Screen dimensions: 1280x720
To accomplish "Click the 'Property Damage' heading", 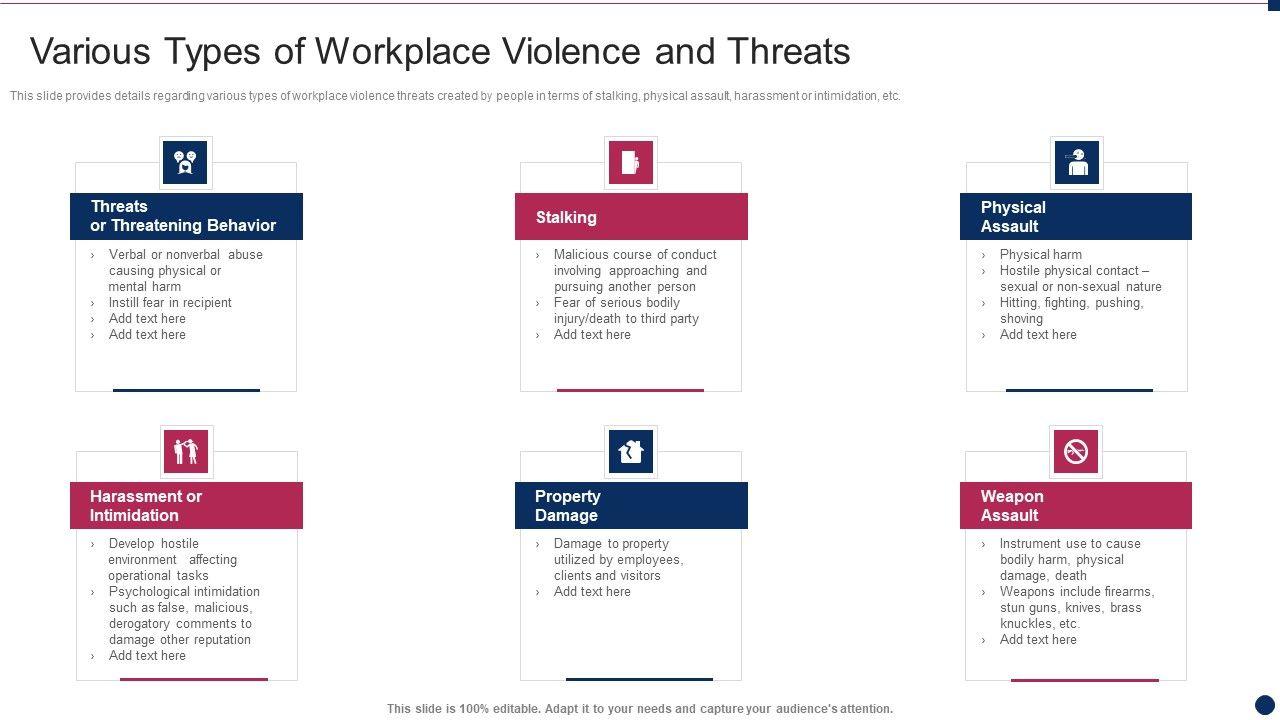I will pyautogui.click(x=631, y=505).
